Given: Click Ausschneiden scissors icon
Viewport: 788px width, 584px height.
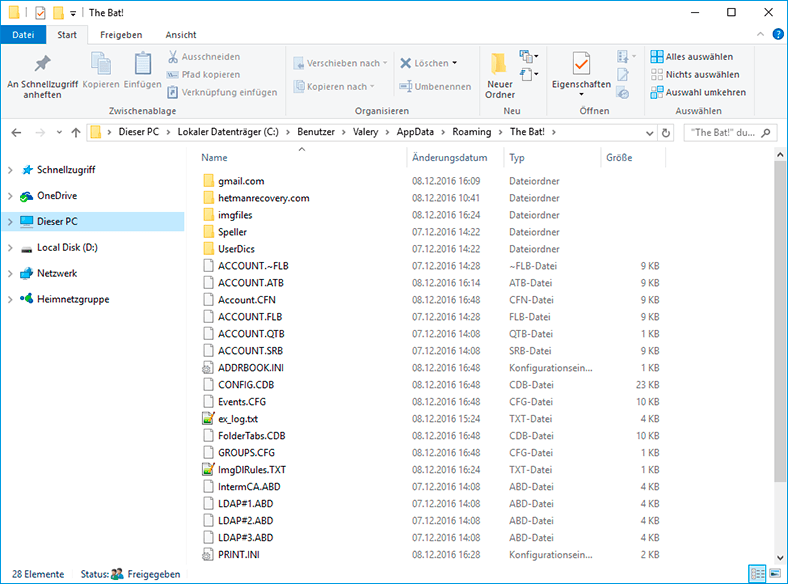Looking at the screenshot, I should [x=173, y=57].
